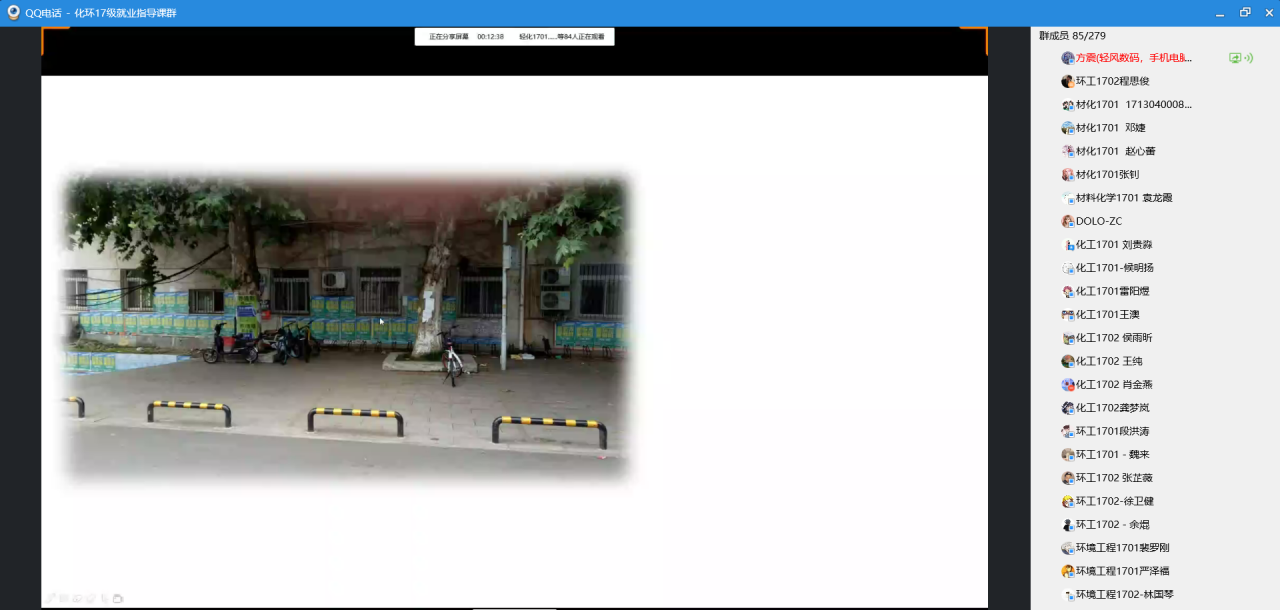1280x610 pixels.
Task: Click avatar of 环工1702-徐卫健
Action: point(1068,501)
